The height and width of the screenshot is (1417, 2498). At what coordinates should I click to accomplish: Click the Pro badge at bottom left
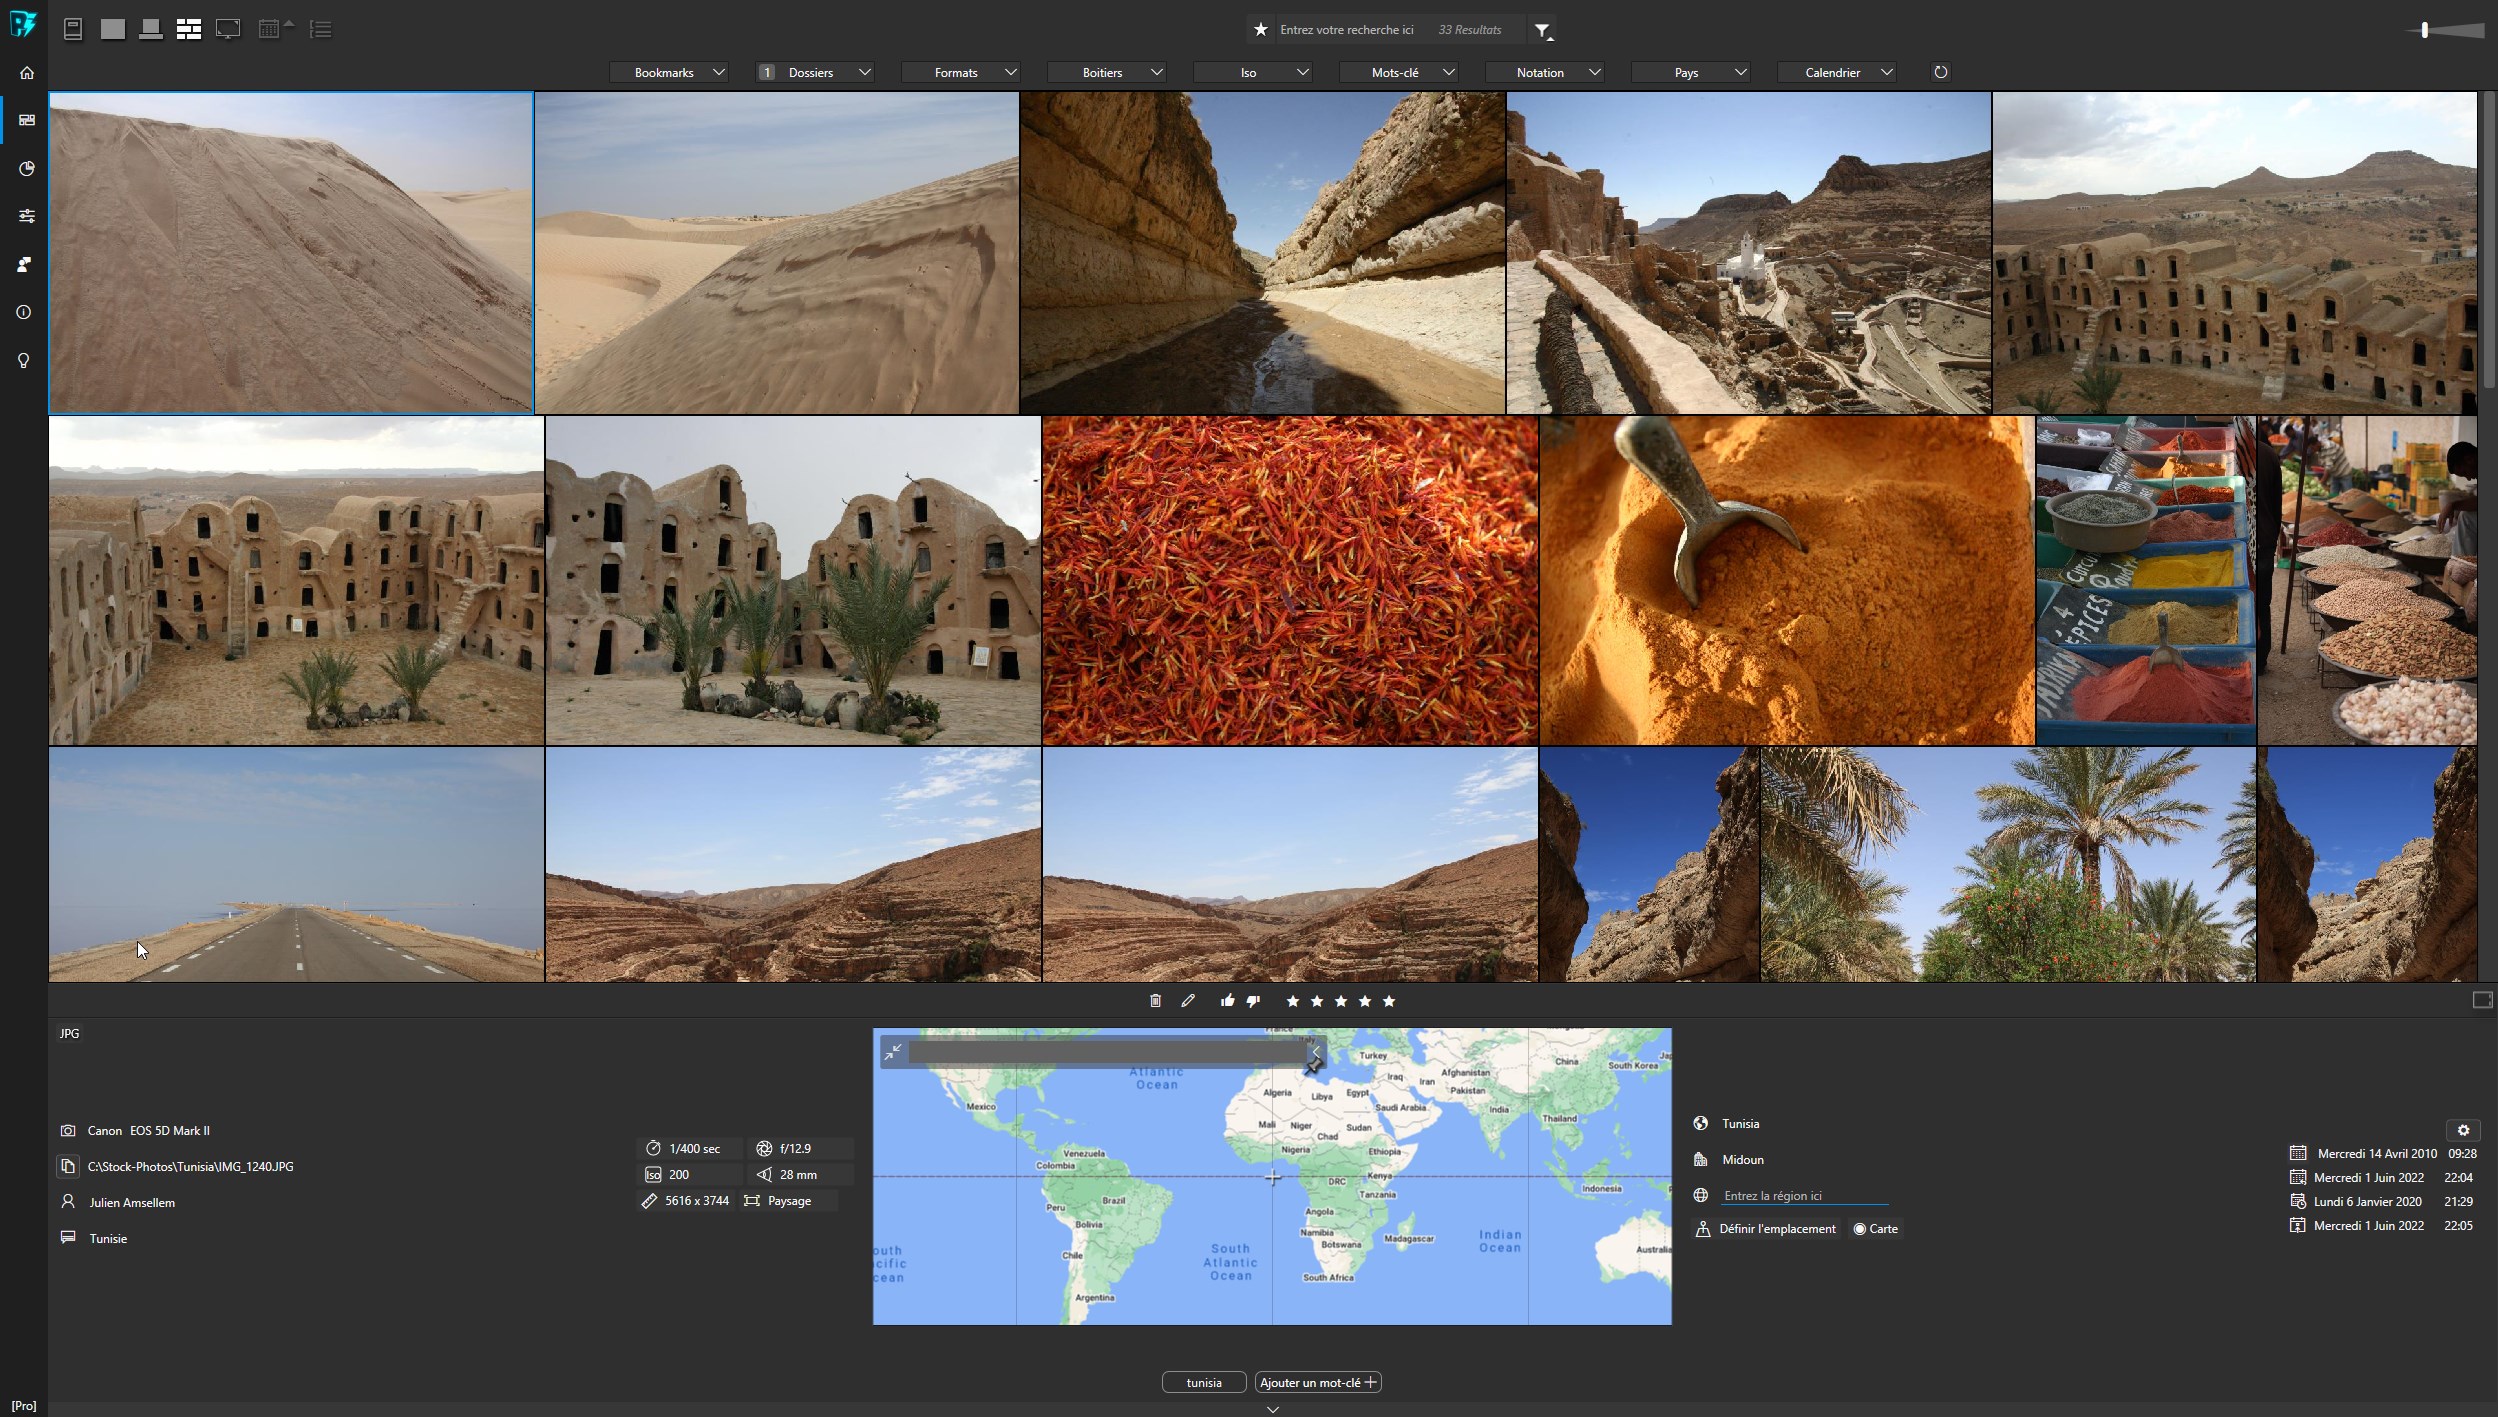(x=24, y=1406)
